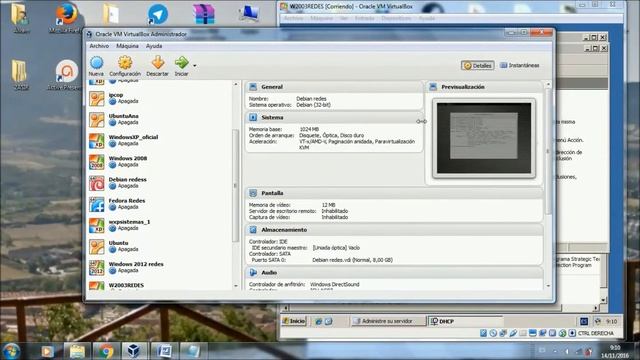The width and height of the screenshot is (640, 360).
Task: Open Telegram desktop shortcut
Action: click(158, 16)
